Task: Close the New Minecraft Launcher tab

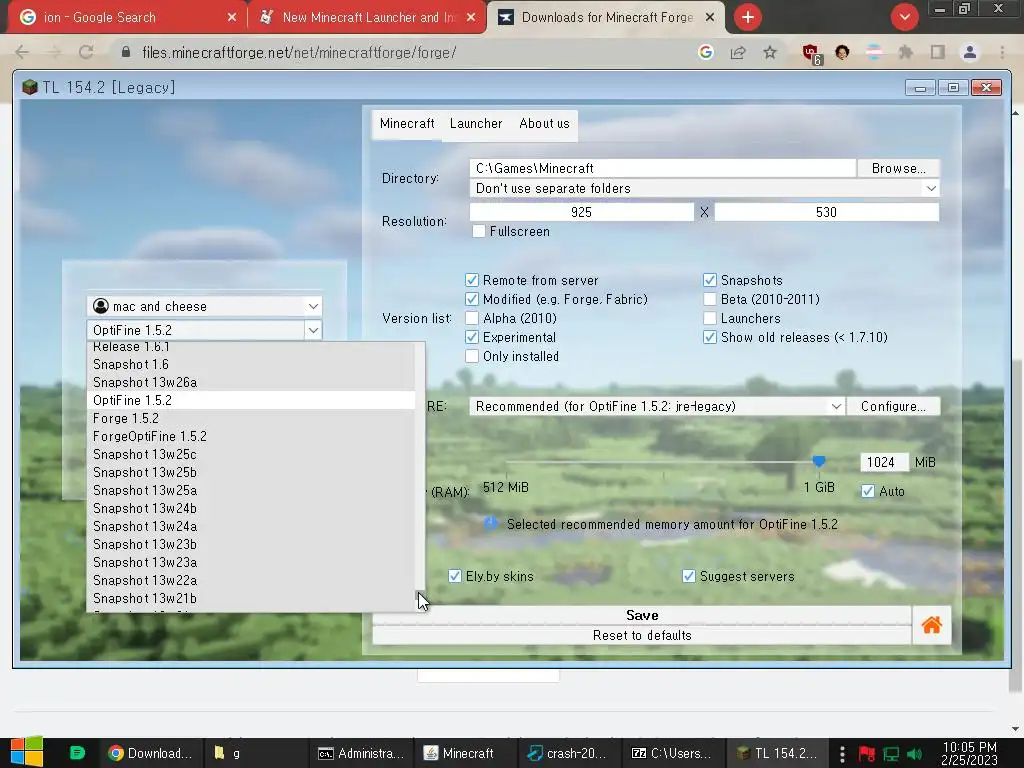Action: click(x=471, y=18)
